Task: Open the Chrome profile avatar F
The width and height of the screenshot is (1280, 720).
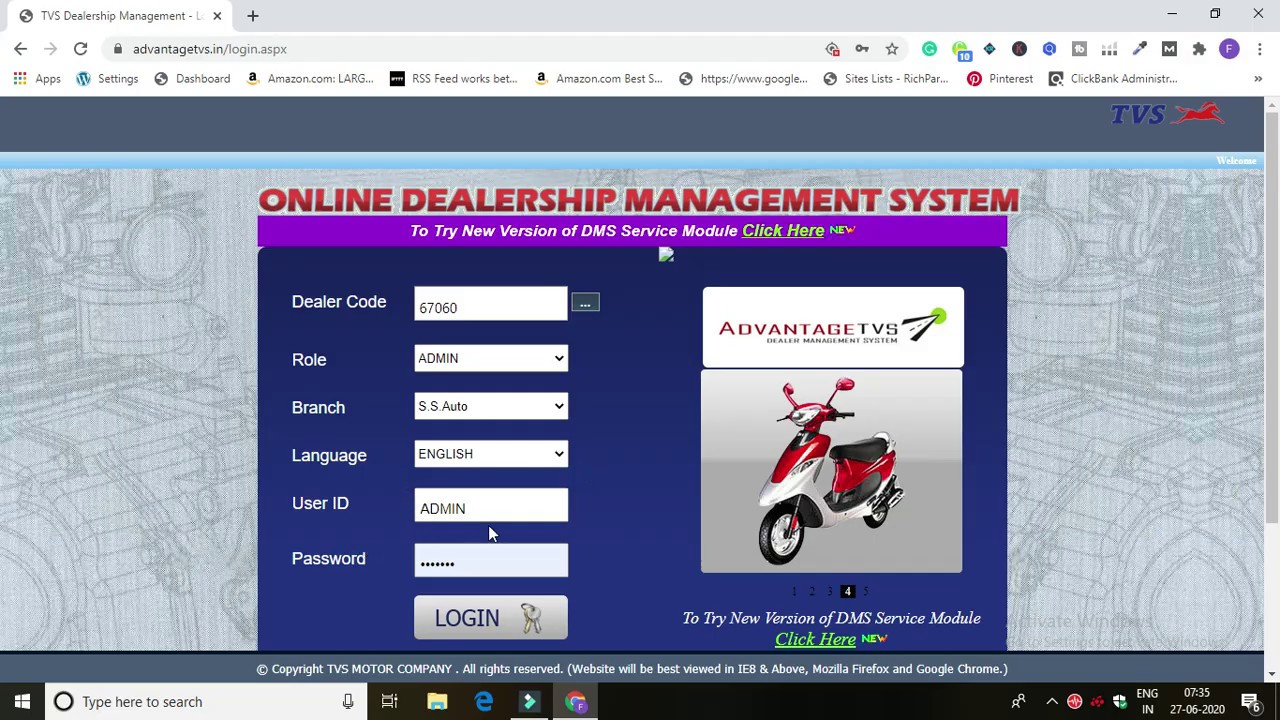Action: click(1229, 49)
